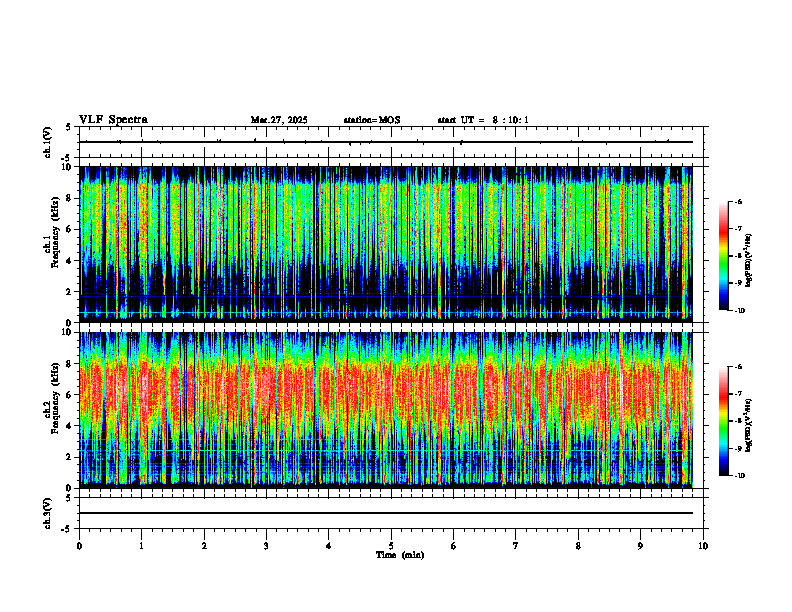
Task: Click the "-6" label on ch.2 color bar
Action: tap(738, 367)
